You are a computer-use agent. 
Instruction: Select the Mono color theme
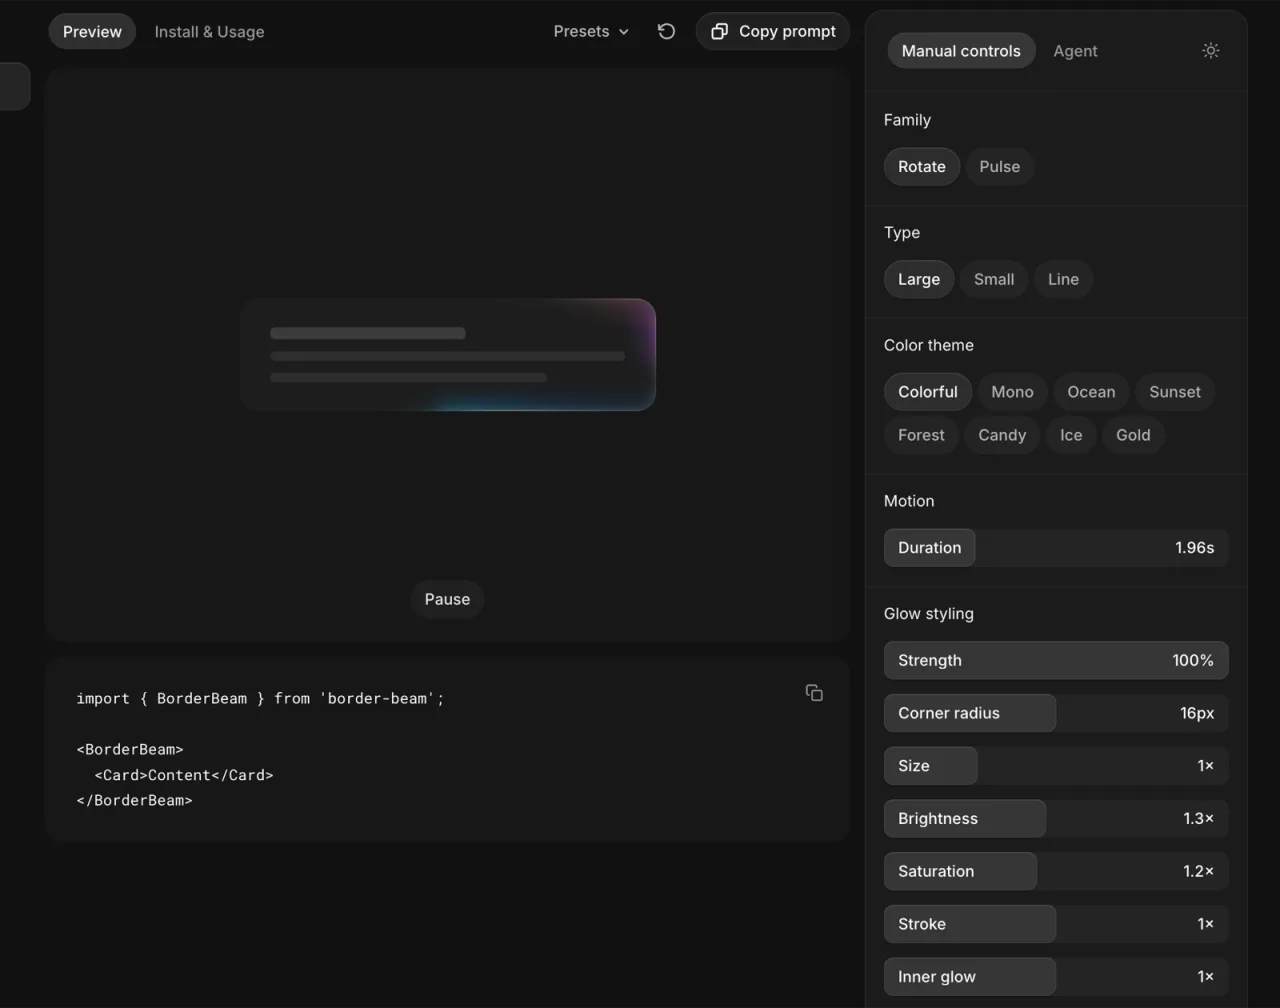[1012, 392]
